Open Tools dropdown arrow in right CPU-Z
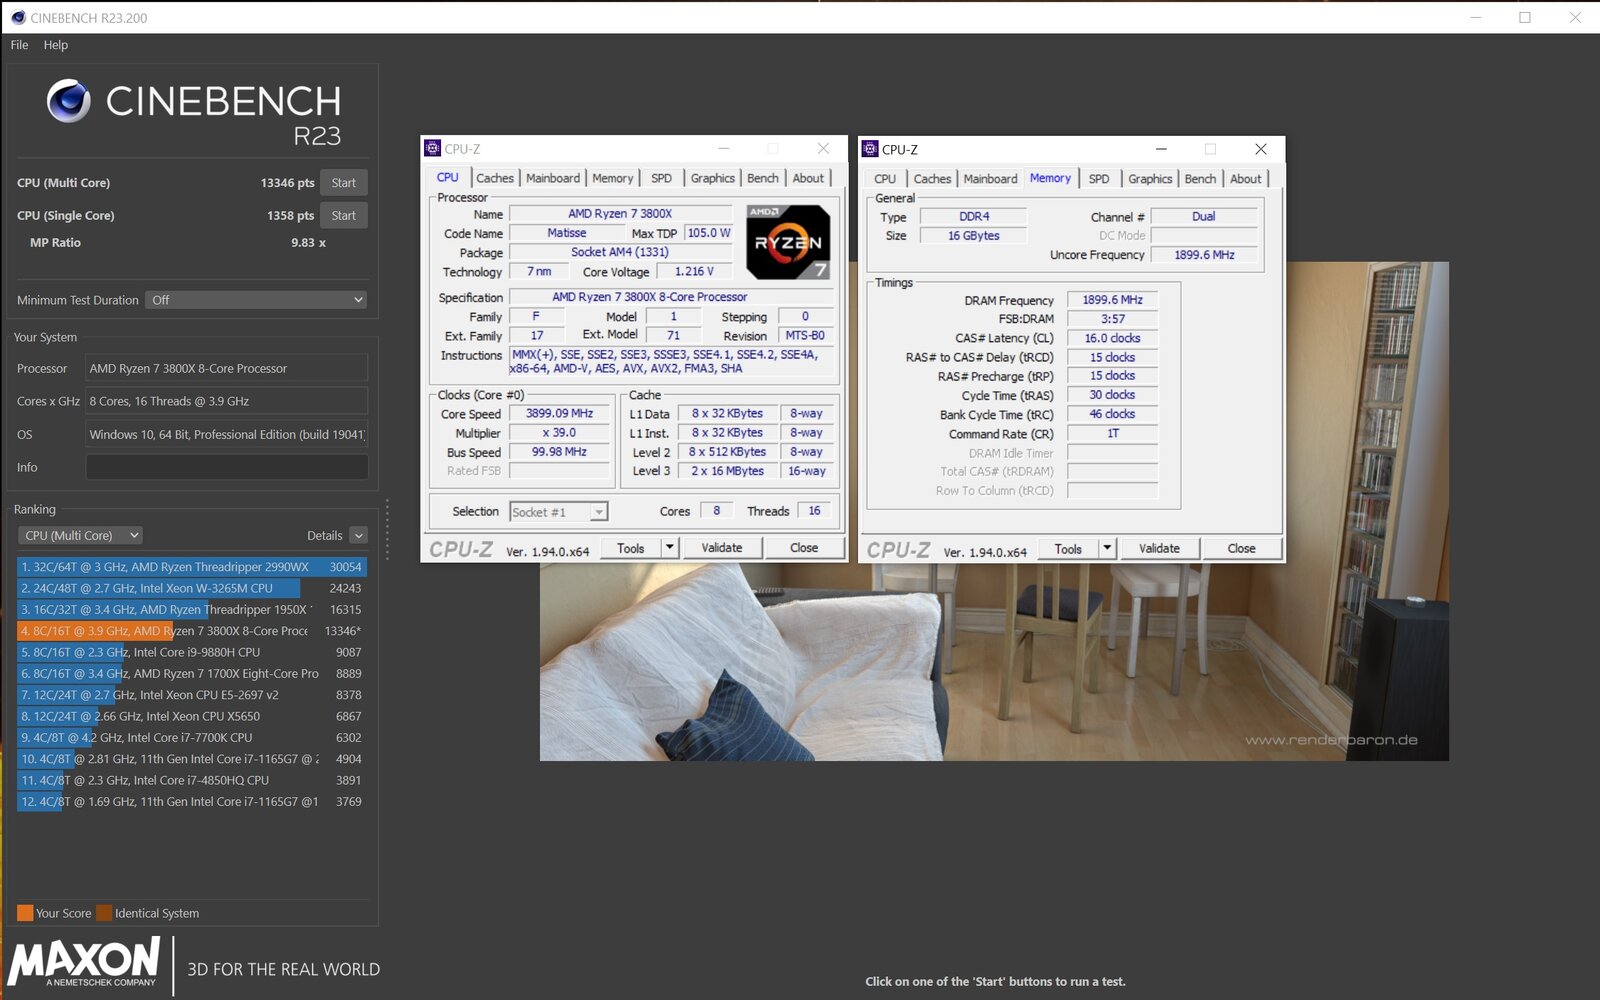This screenshot has height=1000, width=1600. click(x=1107, y=549)
